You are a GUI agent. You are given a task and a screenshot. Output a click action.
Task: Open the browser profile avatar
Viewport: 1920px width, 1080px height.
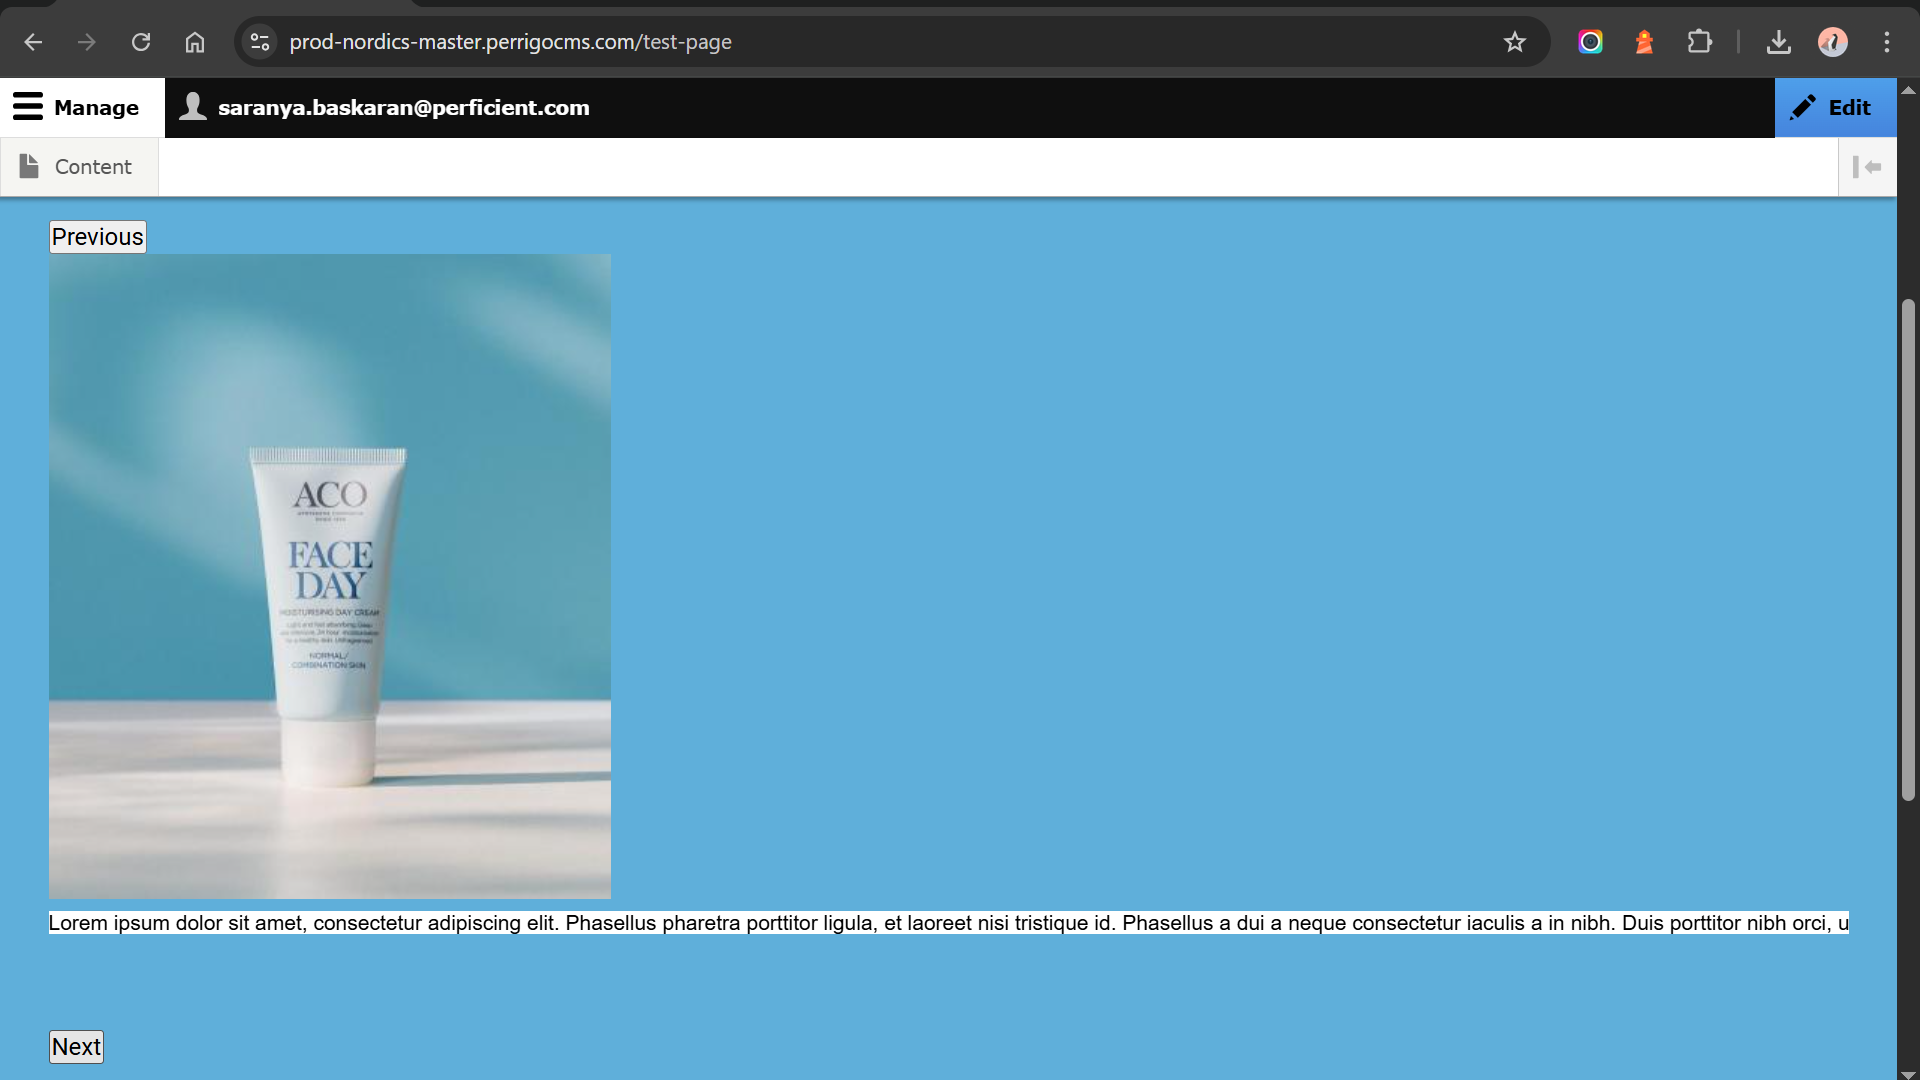(1833, 42)
